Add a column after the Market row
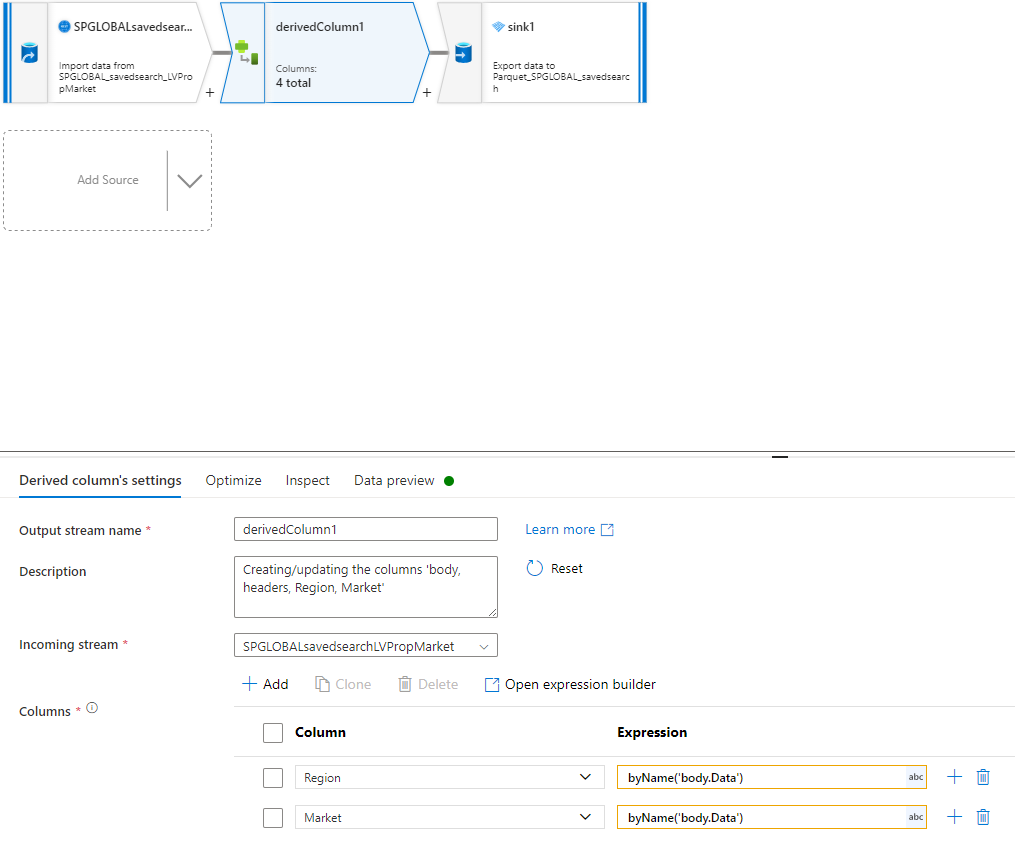This screenshot has width=1015, height=854. [x=954, y=817]
